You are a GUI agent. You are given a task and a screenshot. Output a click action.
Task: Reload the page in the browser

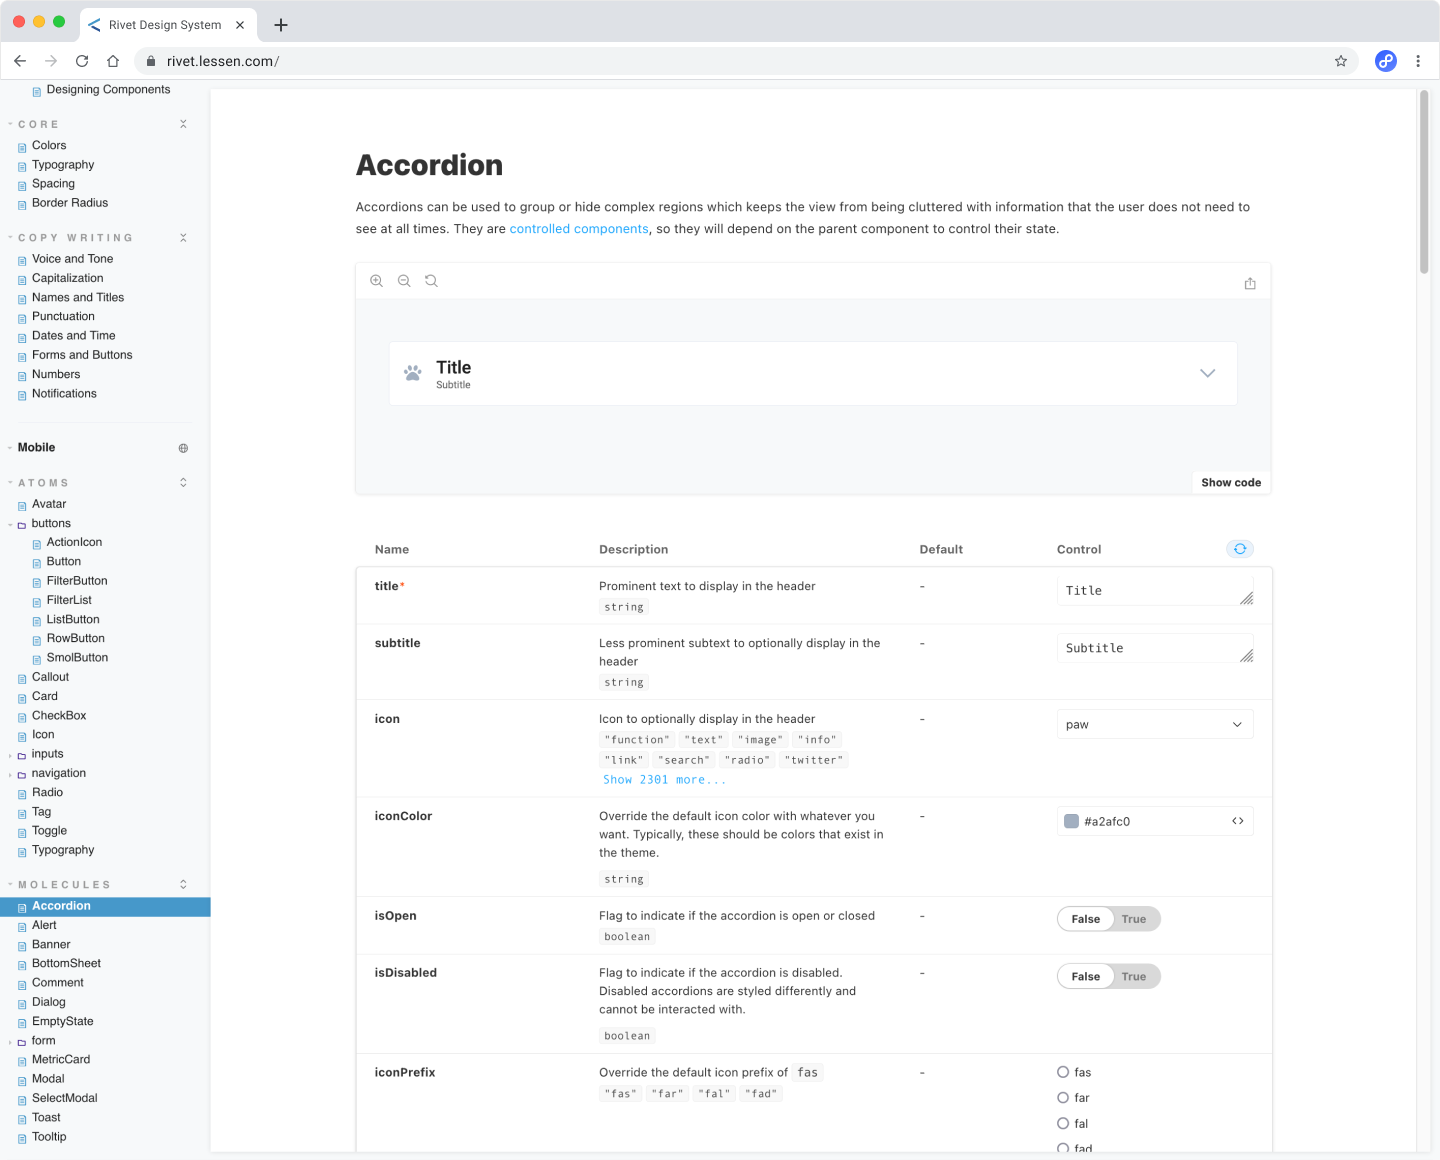tap(82, 61)
